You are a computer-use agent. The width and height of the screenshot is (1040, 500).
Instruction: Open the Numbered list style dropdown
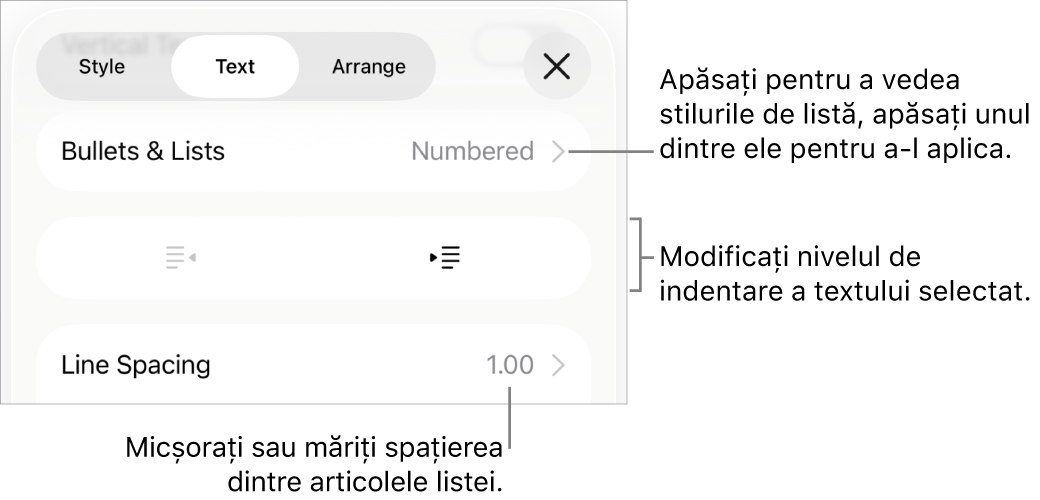[x=472, y=152]
